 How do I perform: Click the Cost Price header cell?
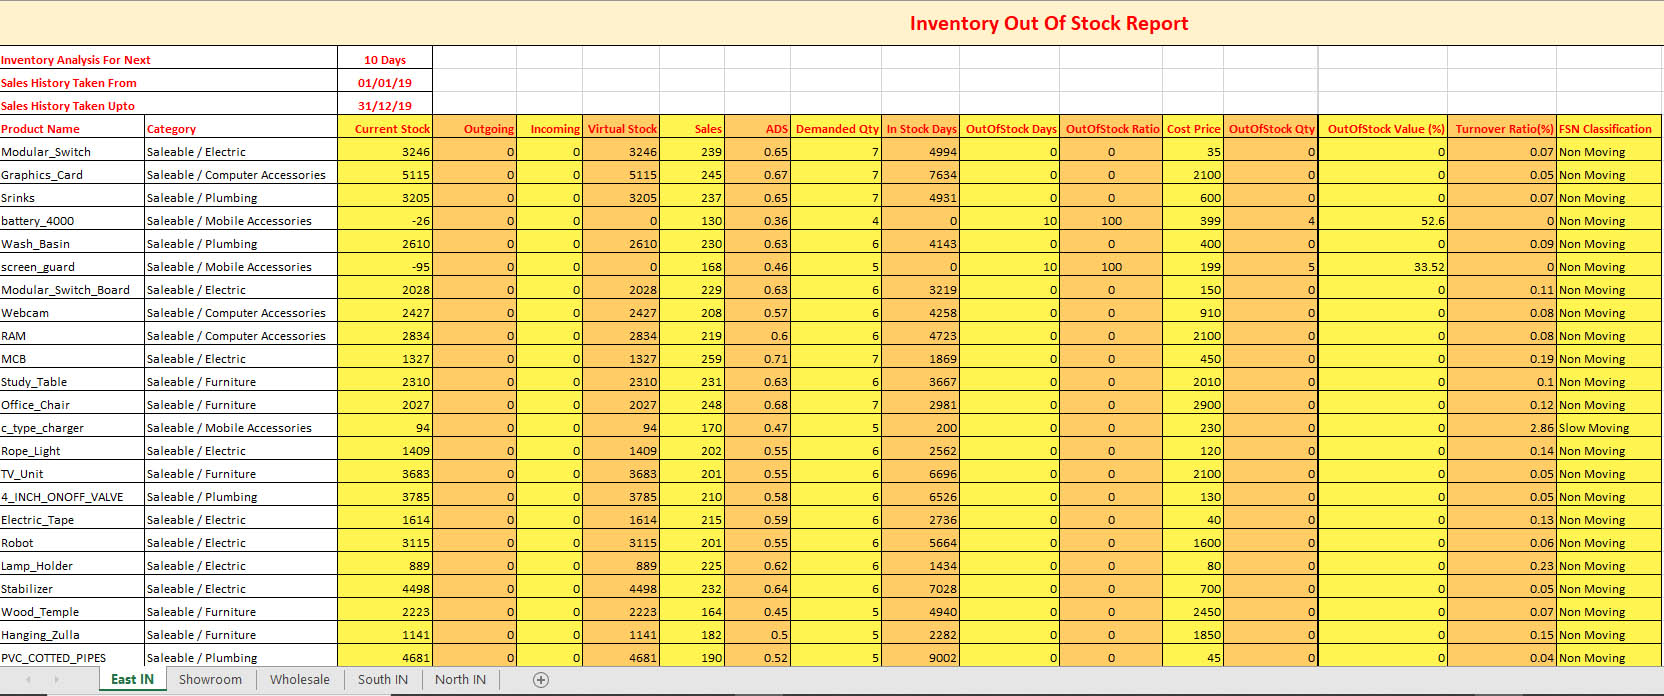[1193, 127]
